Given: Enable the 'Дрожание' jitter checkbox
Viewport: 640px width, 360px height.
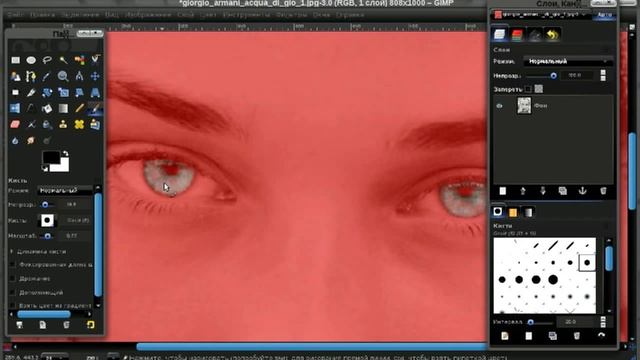Looking at the screenshot, I should (x=13, y=279).
